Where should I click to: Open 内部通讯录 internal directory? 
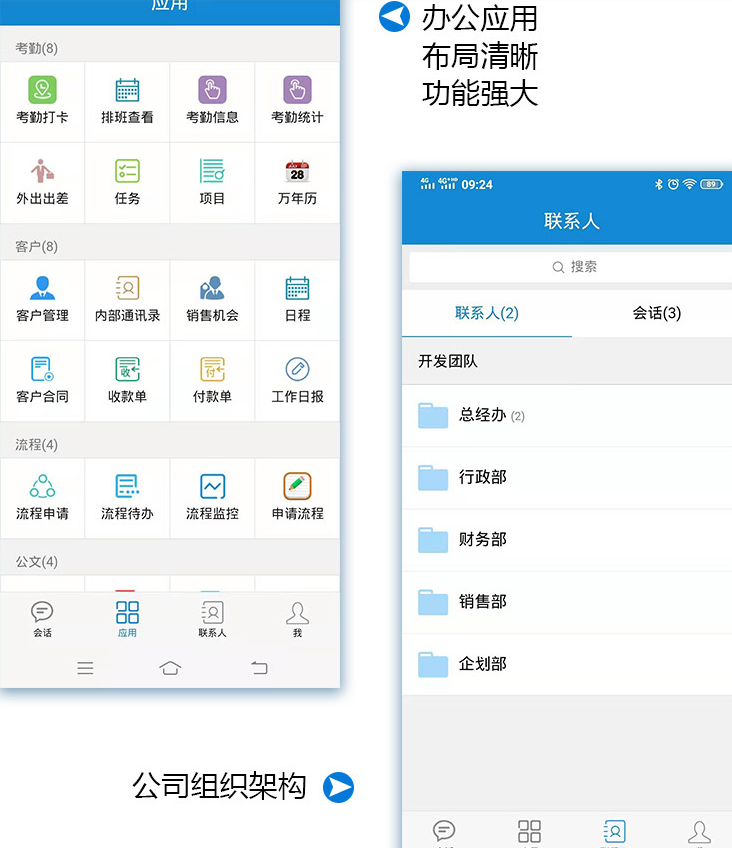pos(127,300)
